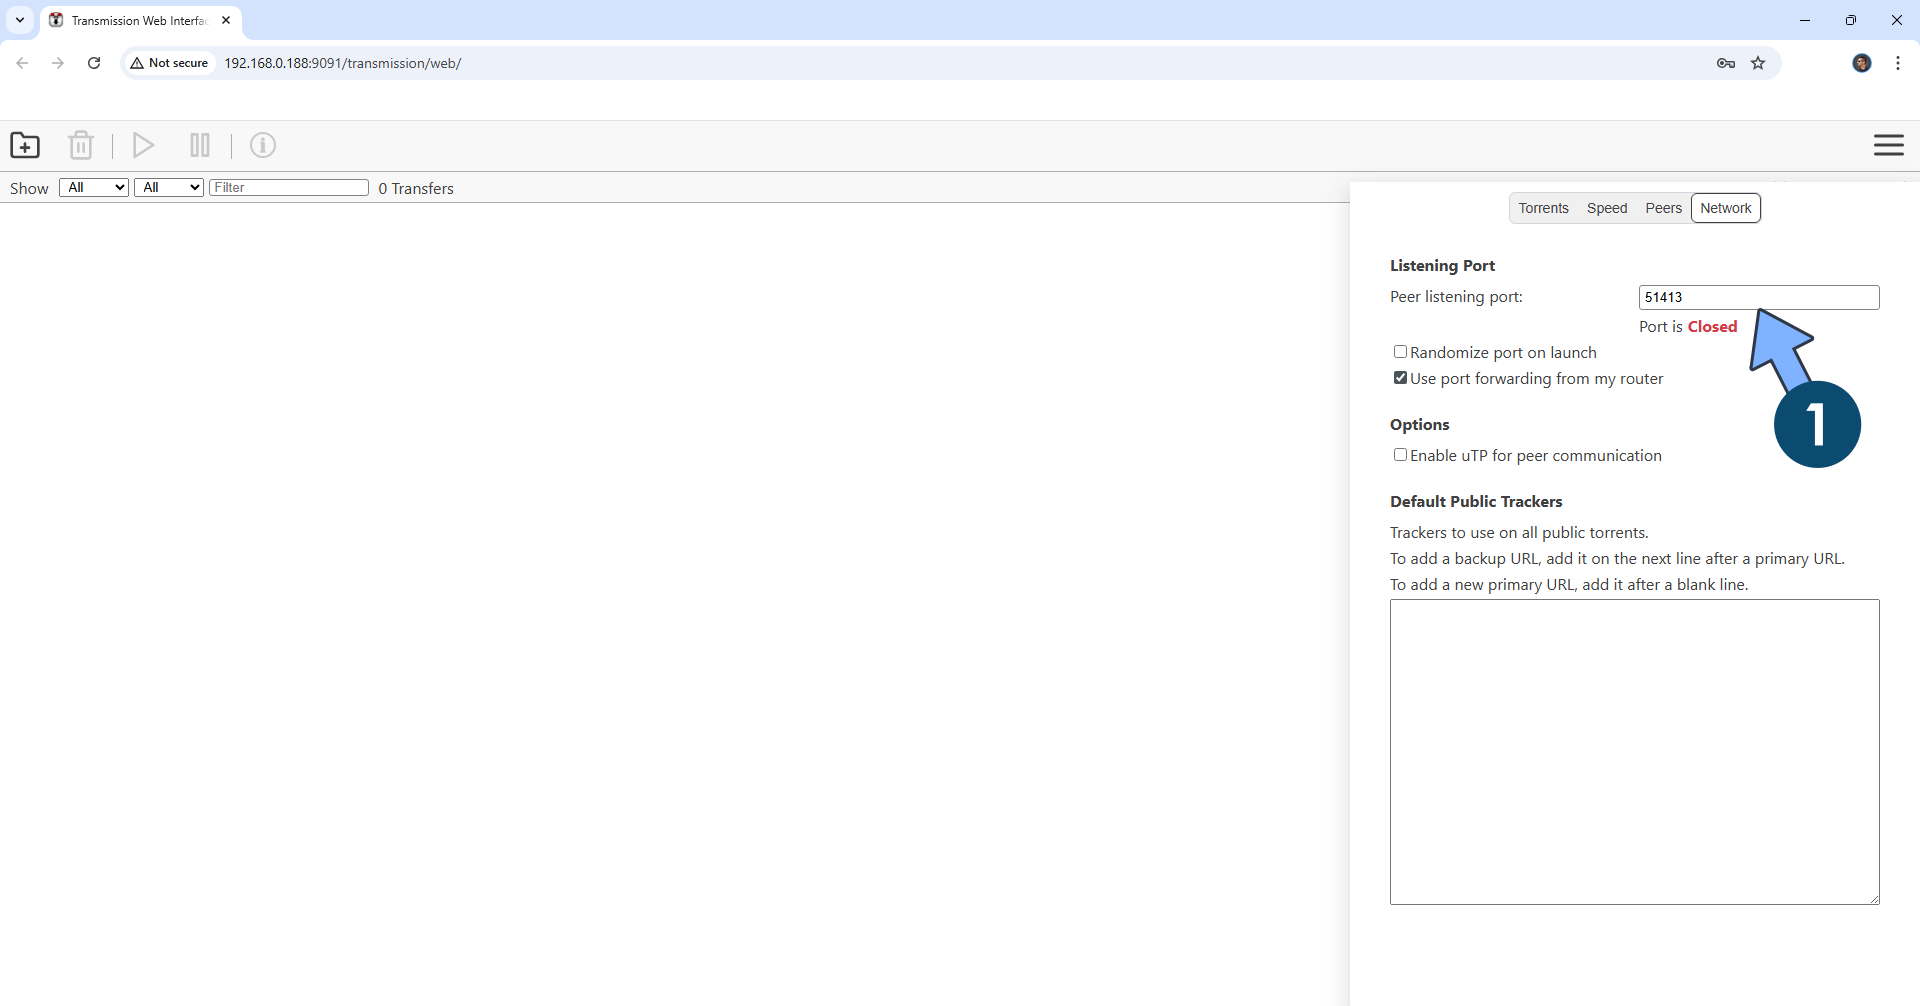Enable uTP for peer communication checkbox
1920x1006 pixels.
(1400, 455)
